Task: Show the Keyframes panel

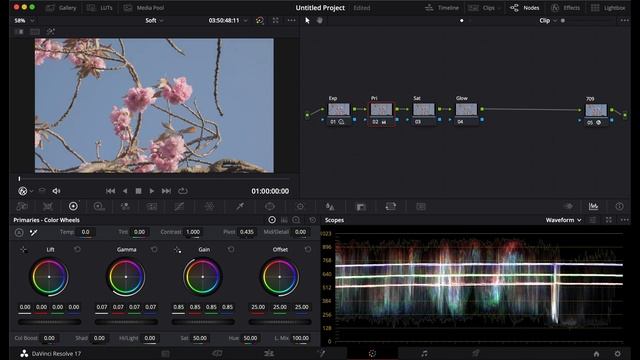Action: 569,207
